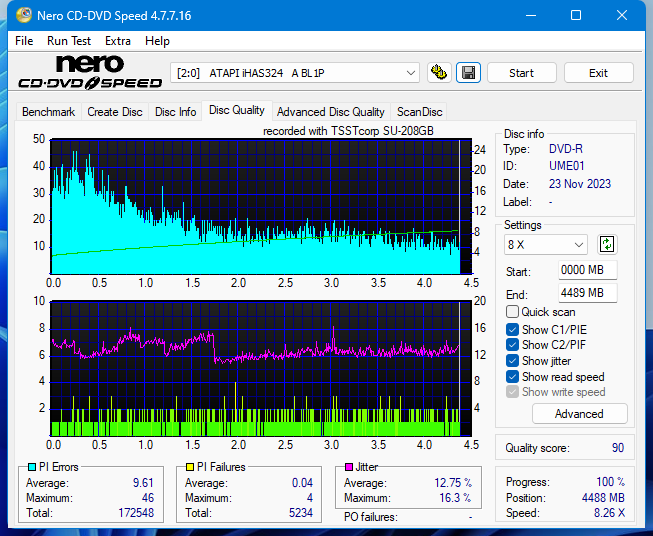Open the Help menu
653x536 pixels.
157,41
